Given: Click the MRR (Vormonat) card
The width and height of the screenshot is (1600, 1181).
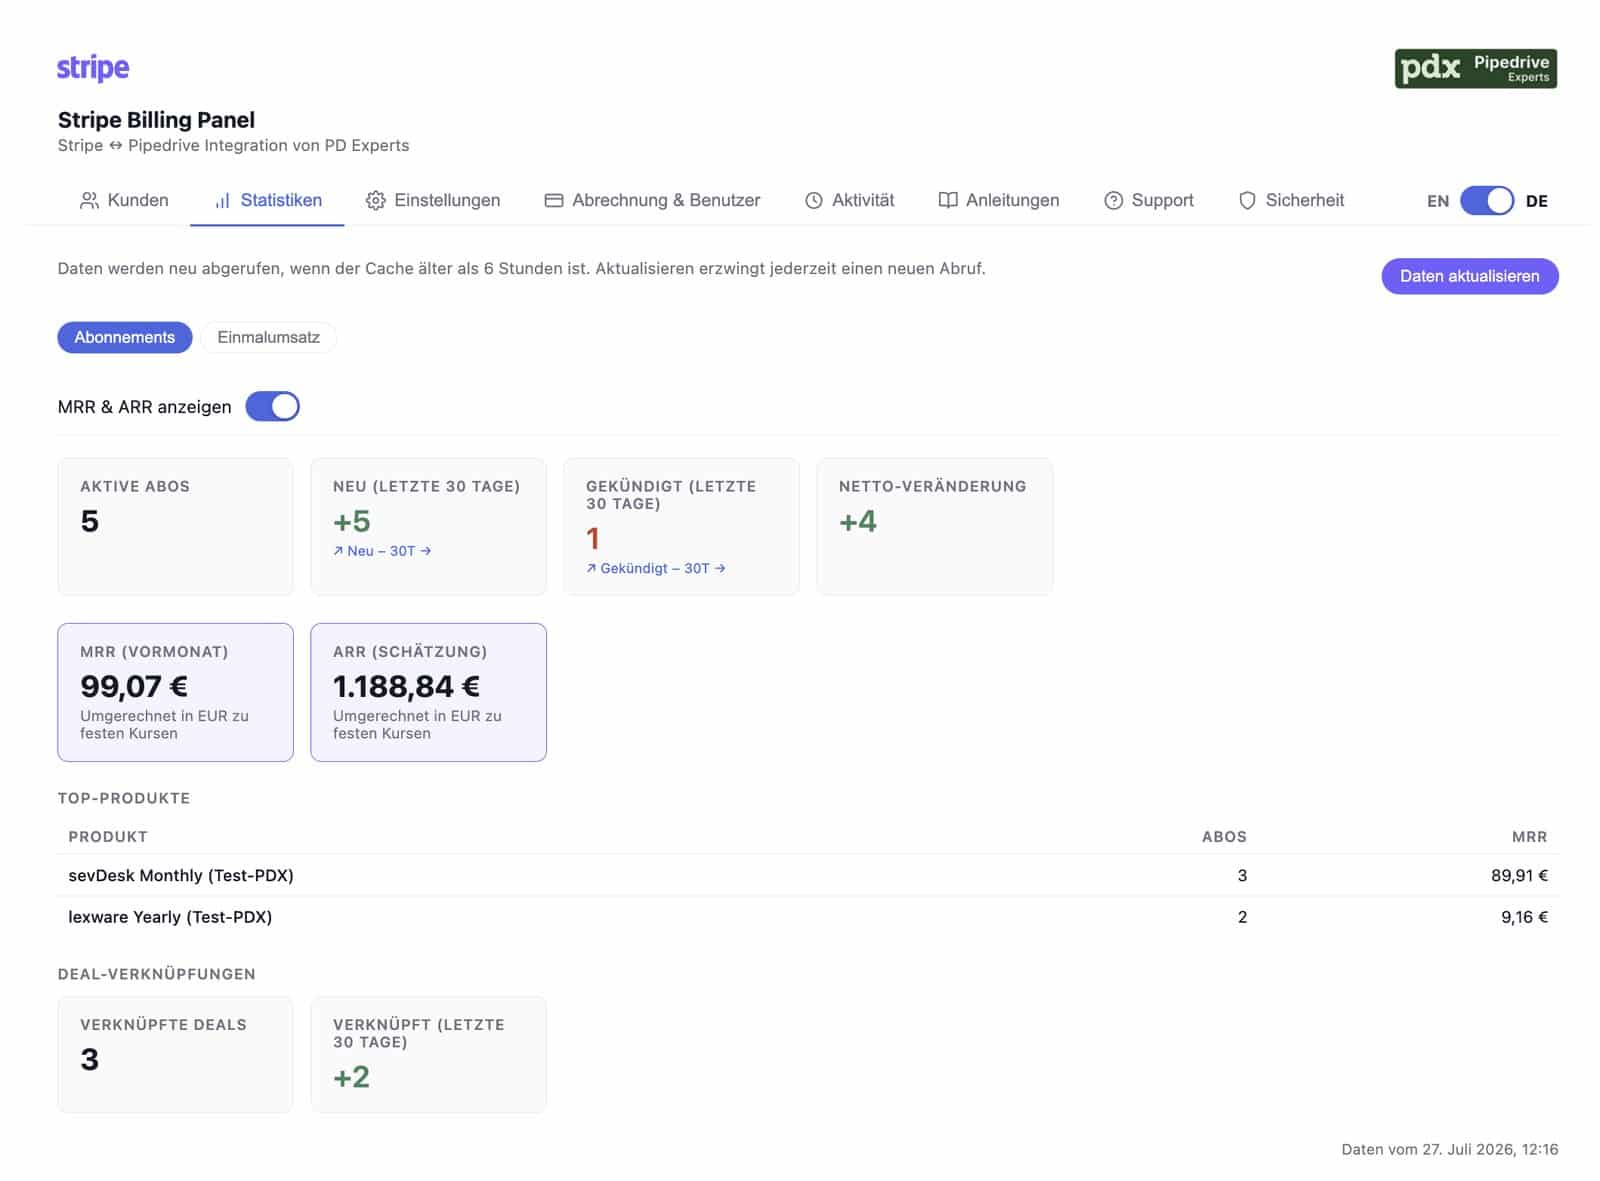Looking at the screenshot, I should 176,692.
